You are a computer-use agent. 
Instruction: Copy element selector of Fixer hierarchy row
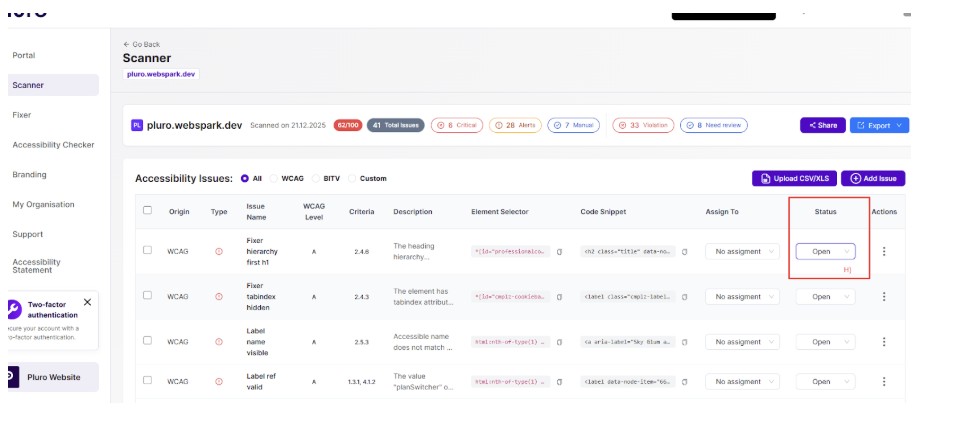coord(560,252)
